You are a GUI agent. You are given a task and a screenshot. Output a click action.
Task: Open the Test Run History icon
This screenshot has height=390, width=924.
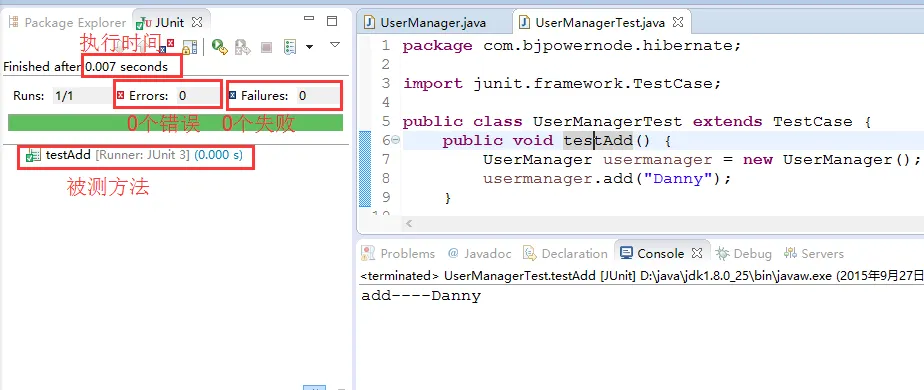tap(289, 47)
